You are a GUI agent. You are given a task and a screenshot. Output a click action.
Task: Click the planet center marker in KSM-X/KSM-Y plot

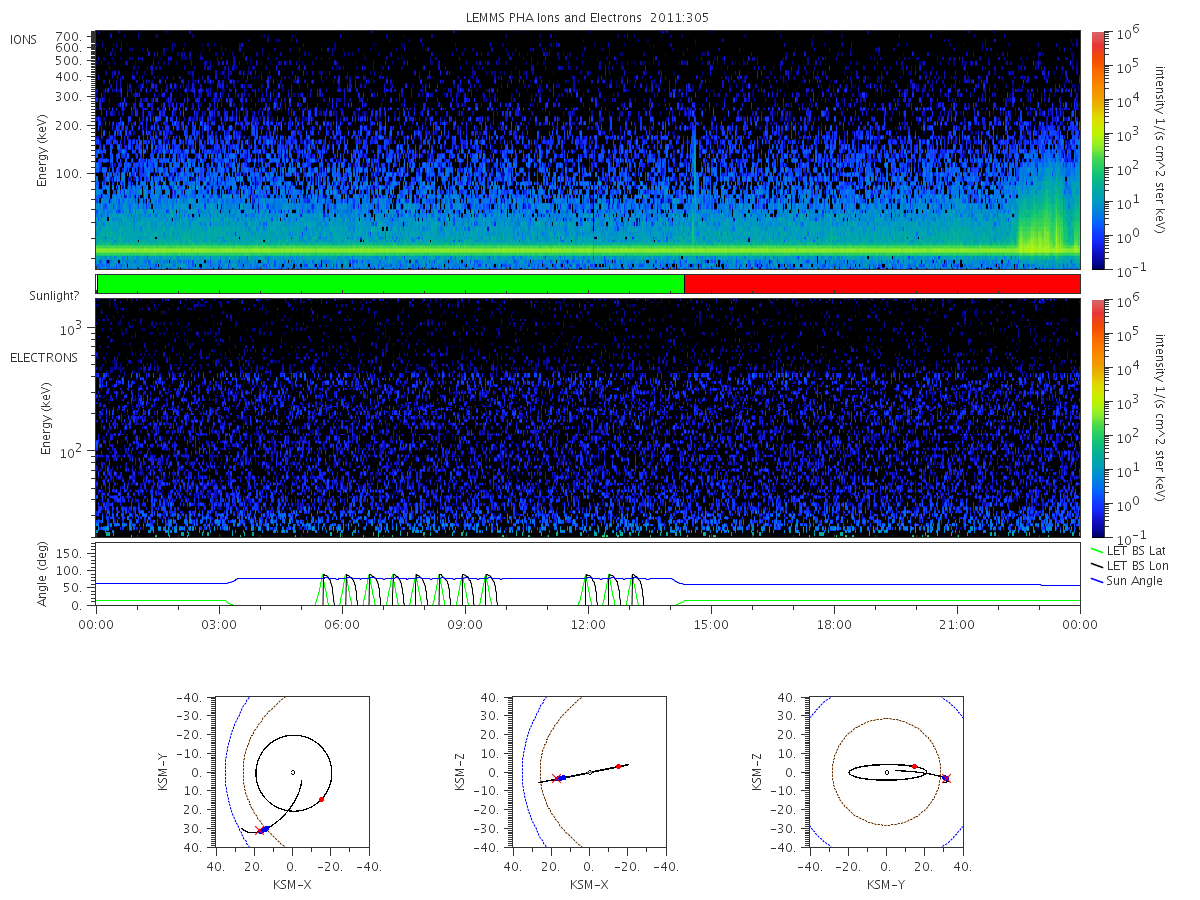pos(293,772)
